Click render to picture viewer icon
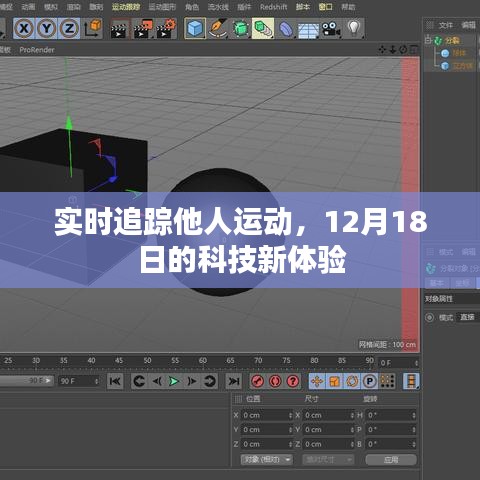This screenshot has width=480, height=480. coord(143,29)
